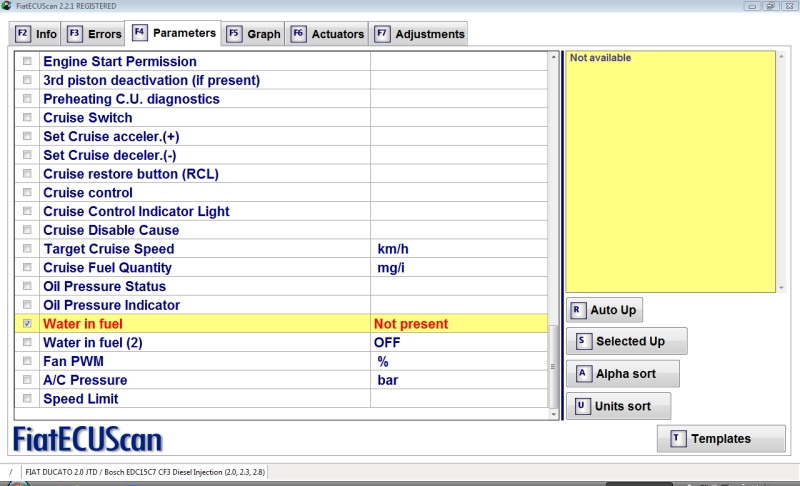
Task: Click the parameter list scrollbar thumb
Action: pyautogui.click(x=554, y=366)
